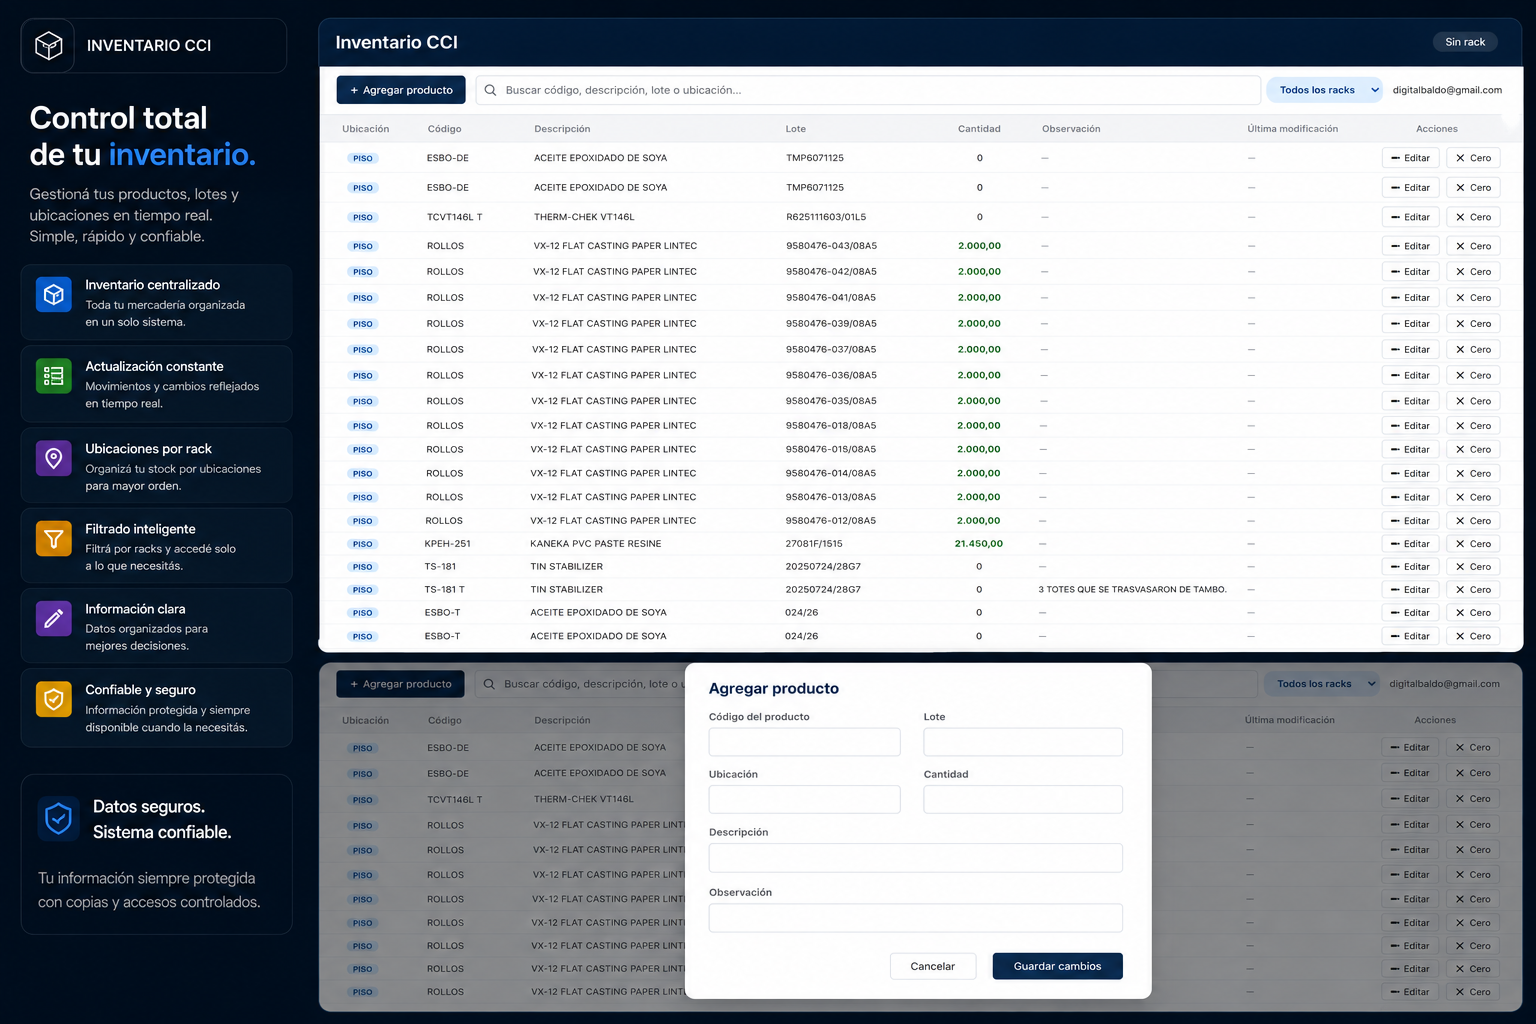Focus the top search field for código, descripción
Viewport: 1536px width, 1024px height.
868,90
